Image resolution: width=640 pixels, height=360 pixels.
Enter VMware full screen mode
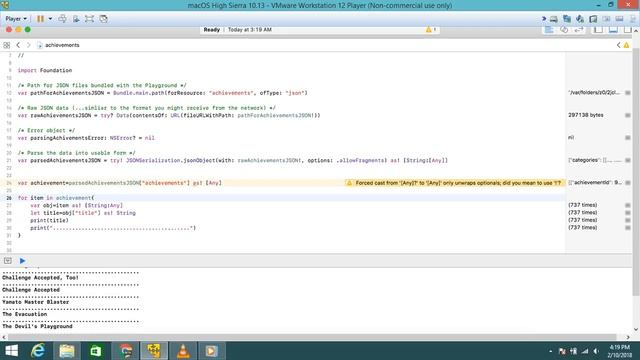(x=89, y=19)
